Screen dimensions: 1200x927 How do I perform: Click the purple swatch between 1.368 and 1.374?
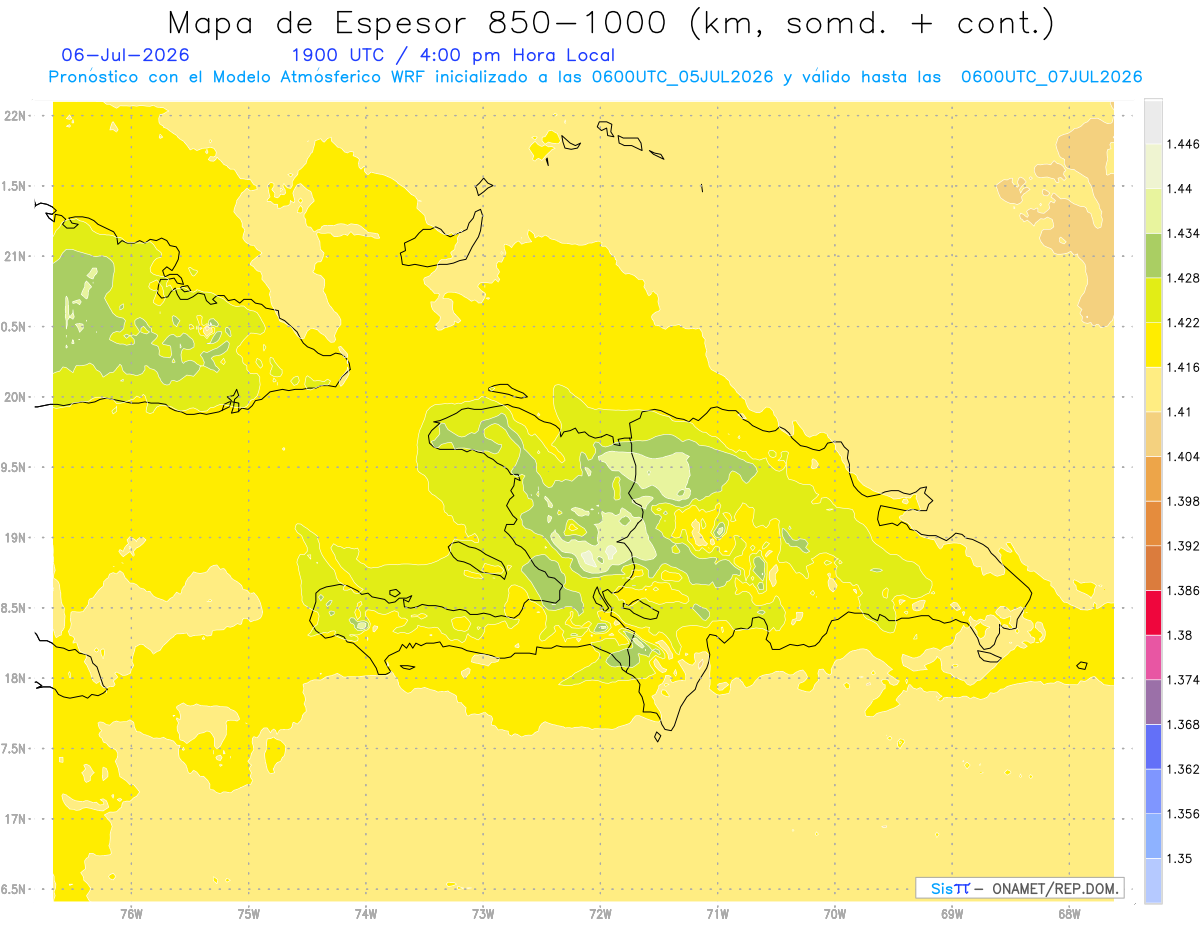pyautogui.click(x=1153, y=701)
